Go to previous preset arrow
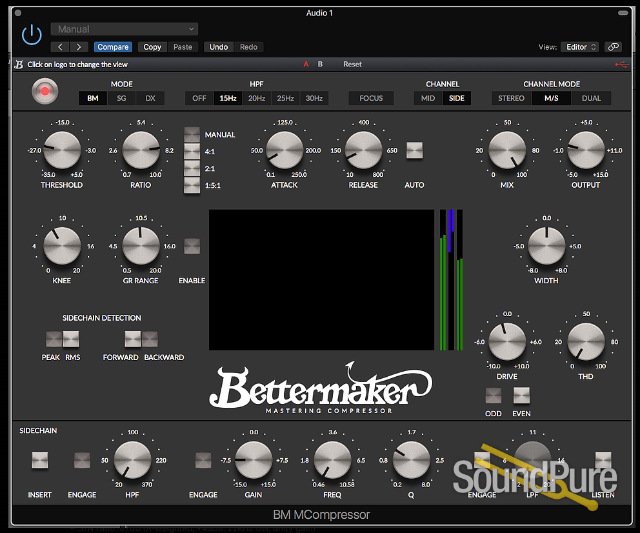This screenshot has width=640, height=533. coord(60,47)
